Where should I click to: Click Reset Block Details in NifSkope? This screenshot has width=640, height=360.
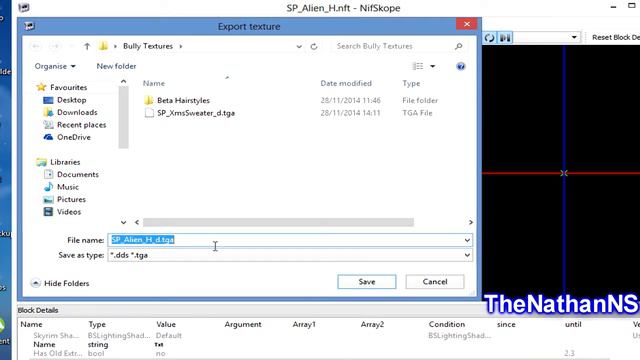tap(616, 37)
